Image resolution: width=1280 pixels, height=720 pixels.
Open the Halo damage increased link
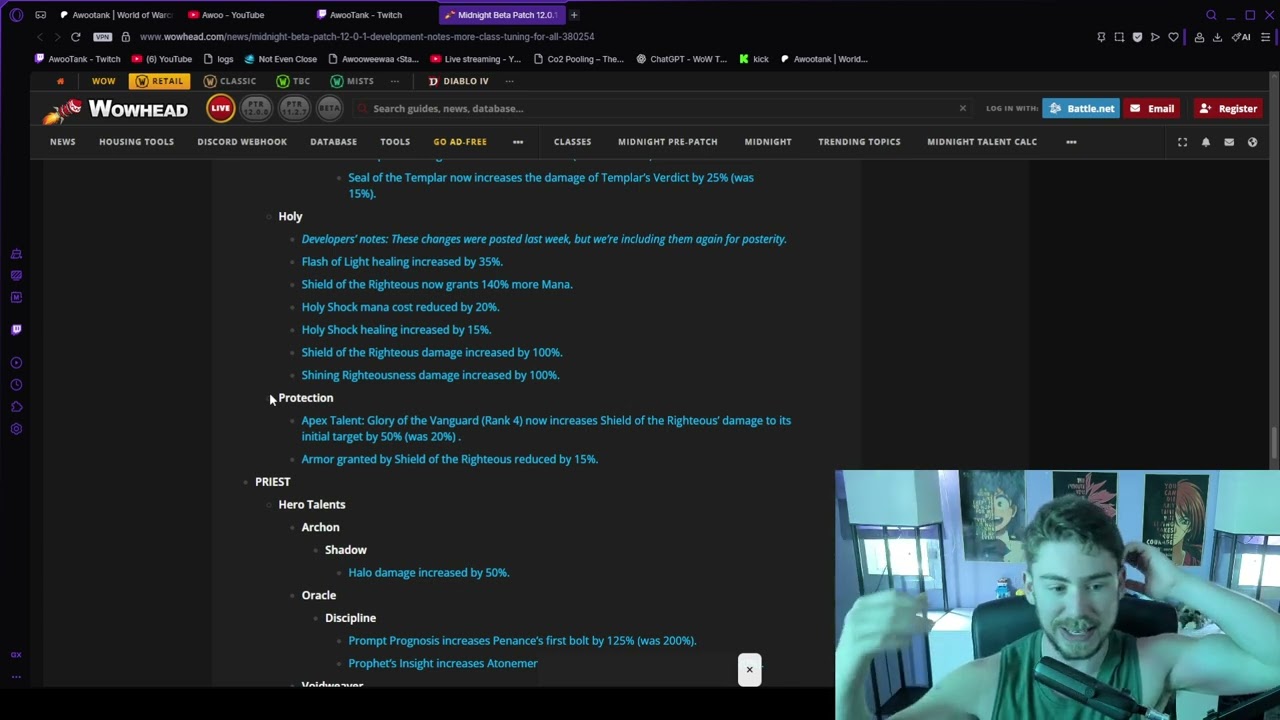(429, 573)
